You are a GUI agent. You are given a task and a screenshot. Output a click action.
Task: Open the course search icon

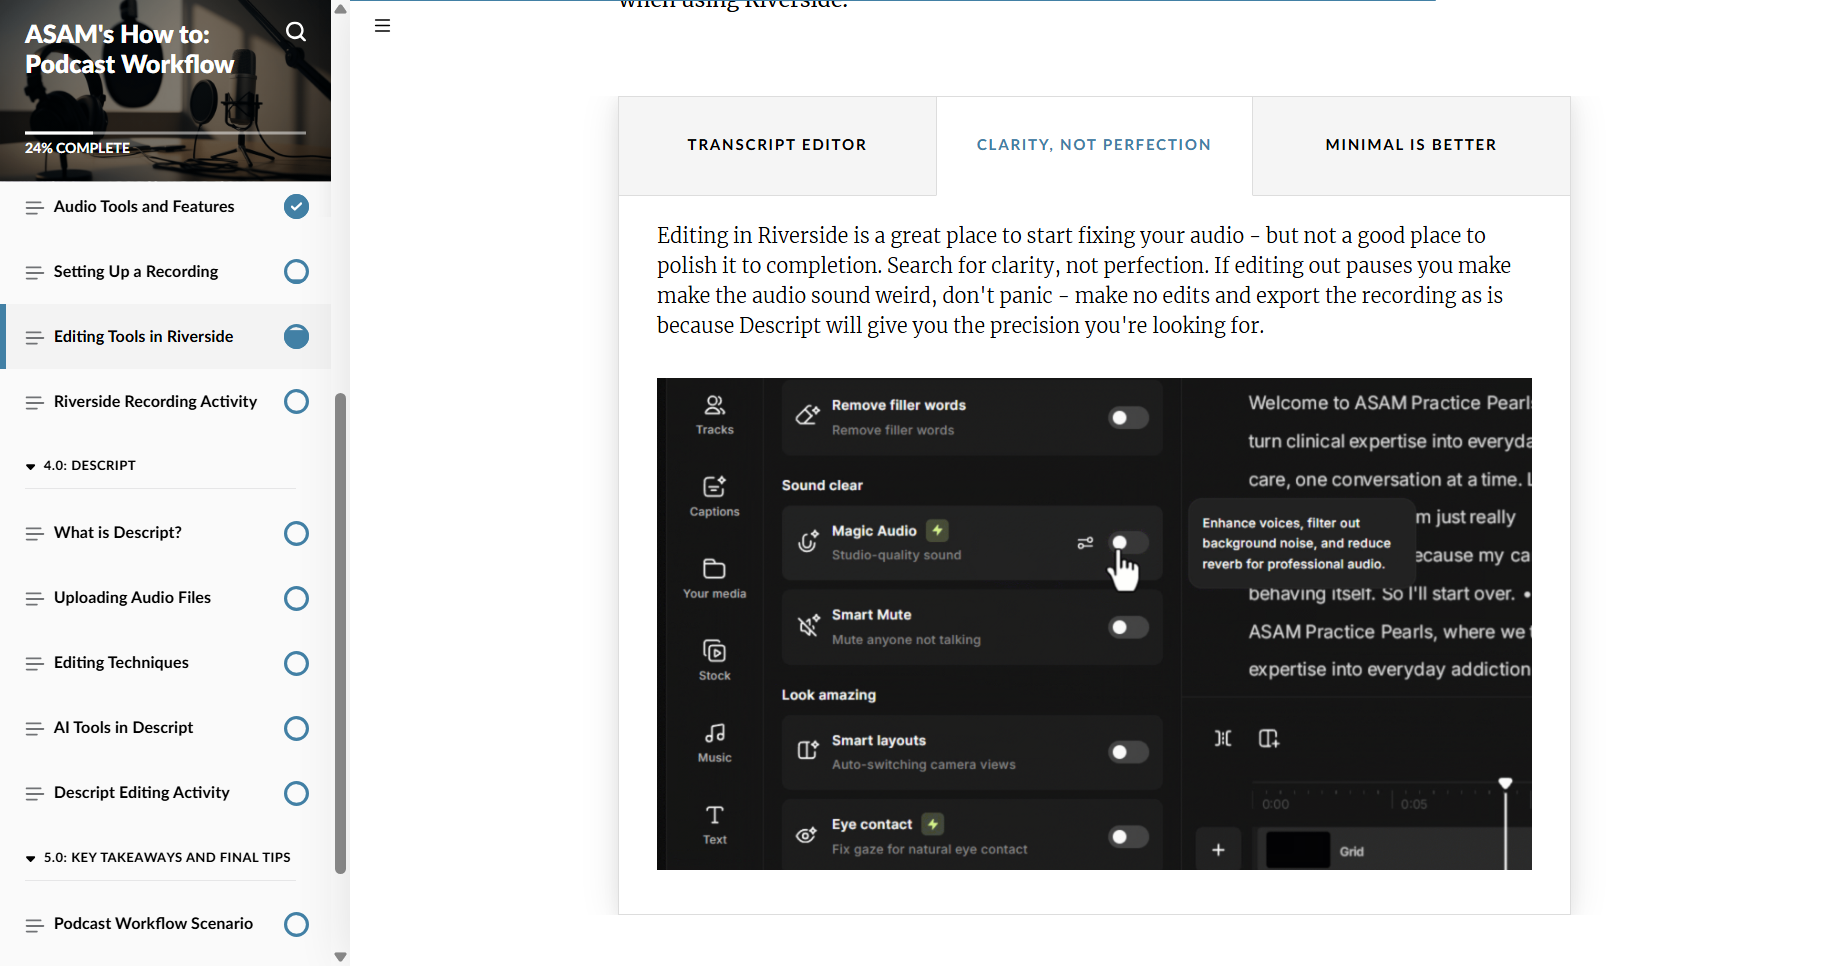tap(296, 32)
